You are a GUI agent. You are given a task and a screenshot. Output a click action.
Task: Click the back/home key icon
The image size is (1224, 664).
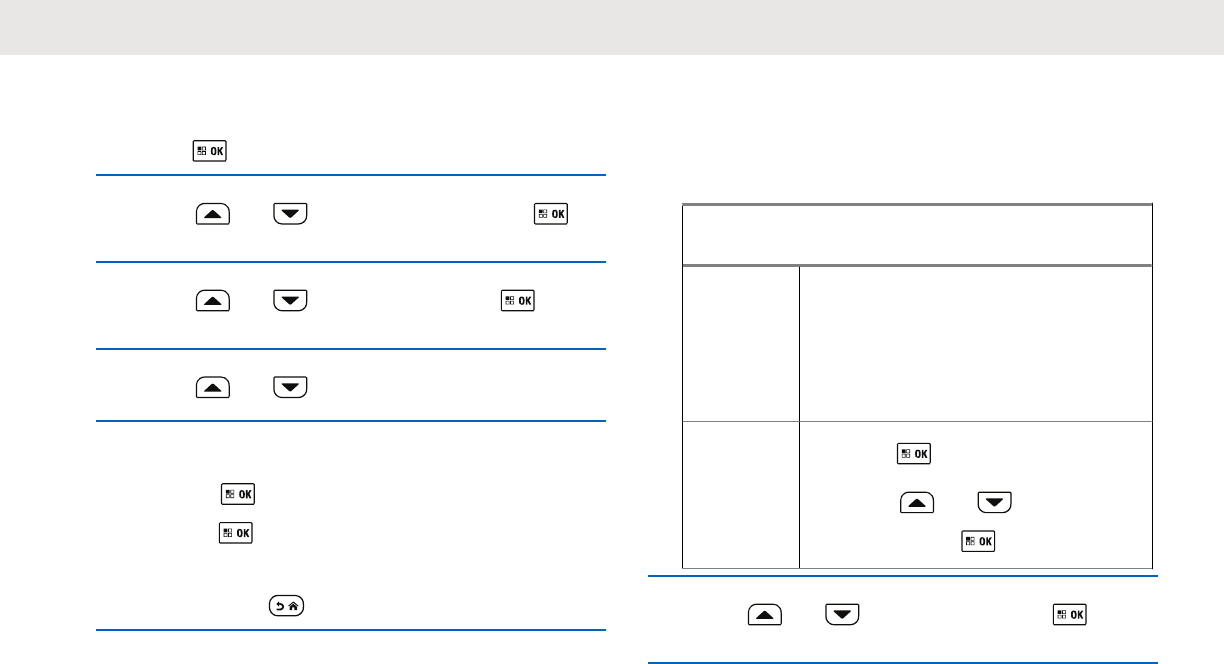pyautogui.click(x=288, y=604)
